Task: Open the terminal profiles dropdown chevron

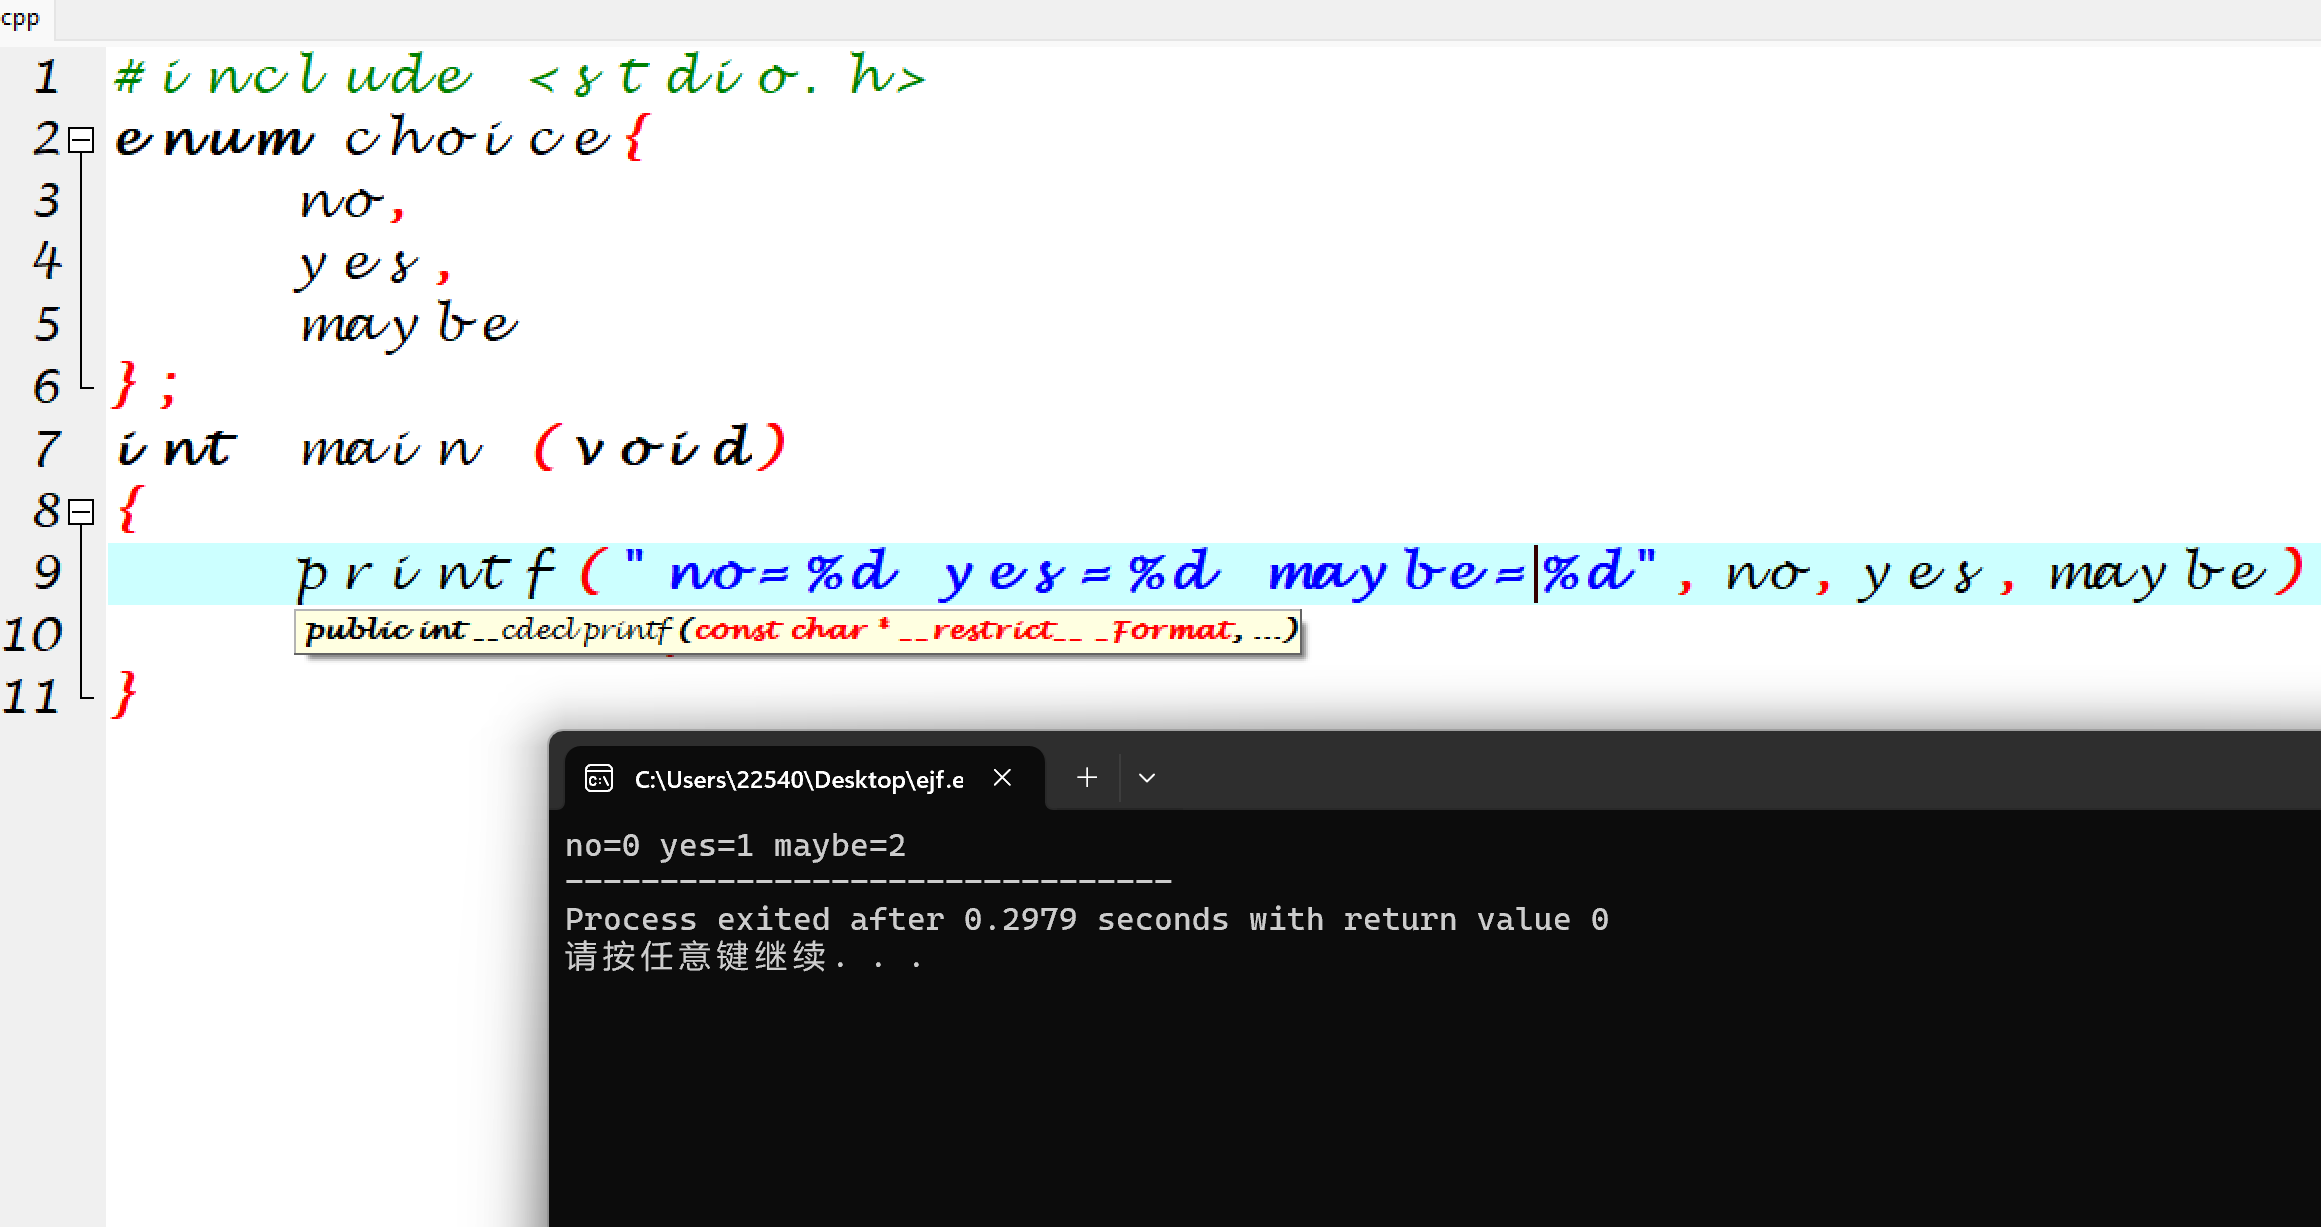Action: click(1147, 778)
